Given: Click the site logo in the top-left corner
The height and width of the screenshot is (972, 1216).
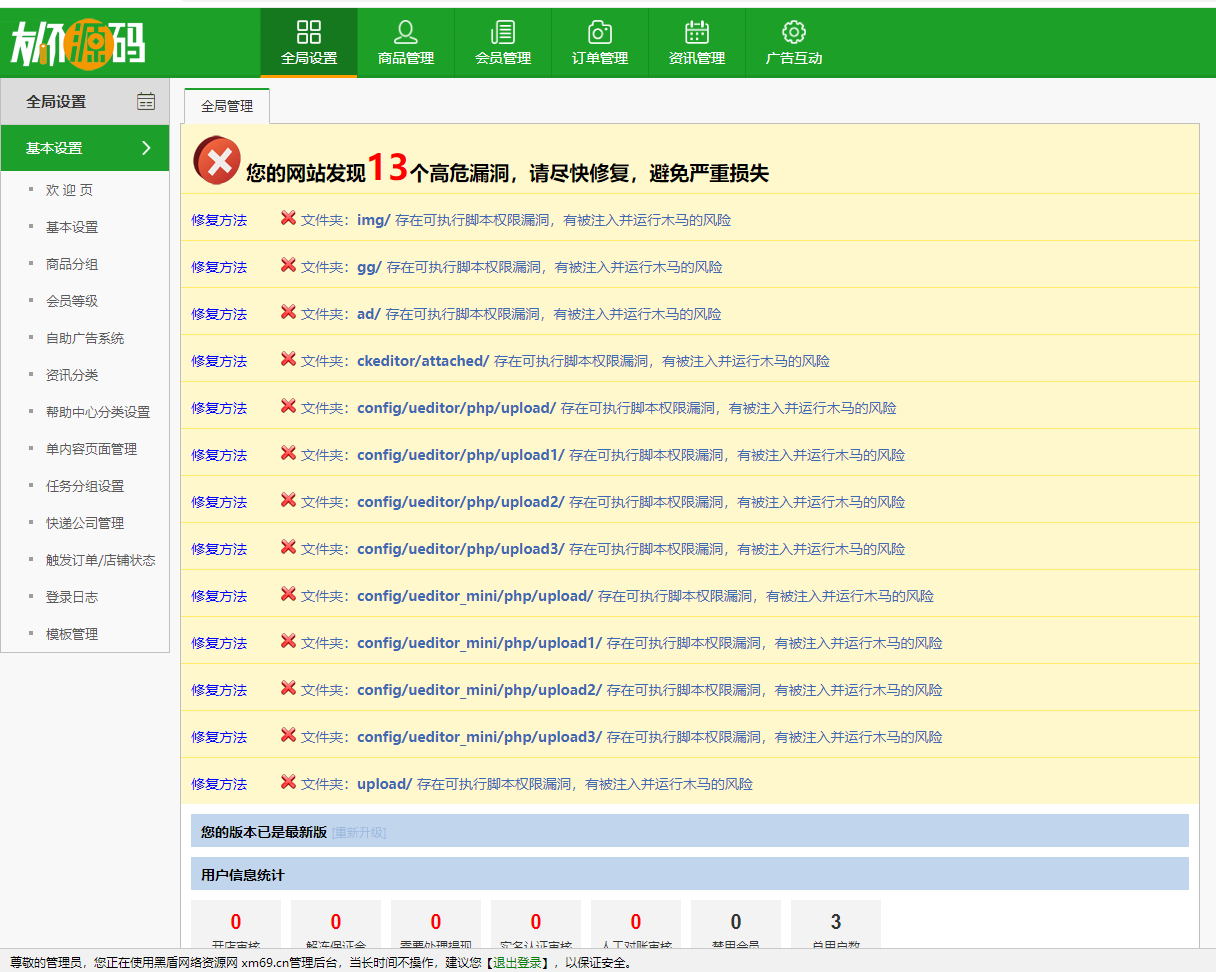Looking at the screenshot, I should [x=78, y=40].
